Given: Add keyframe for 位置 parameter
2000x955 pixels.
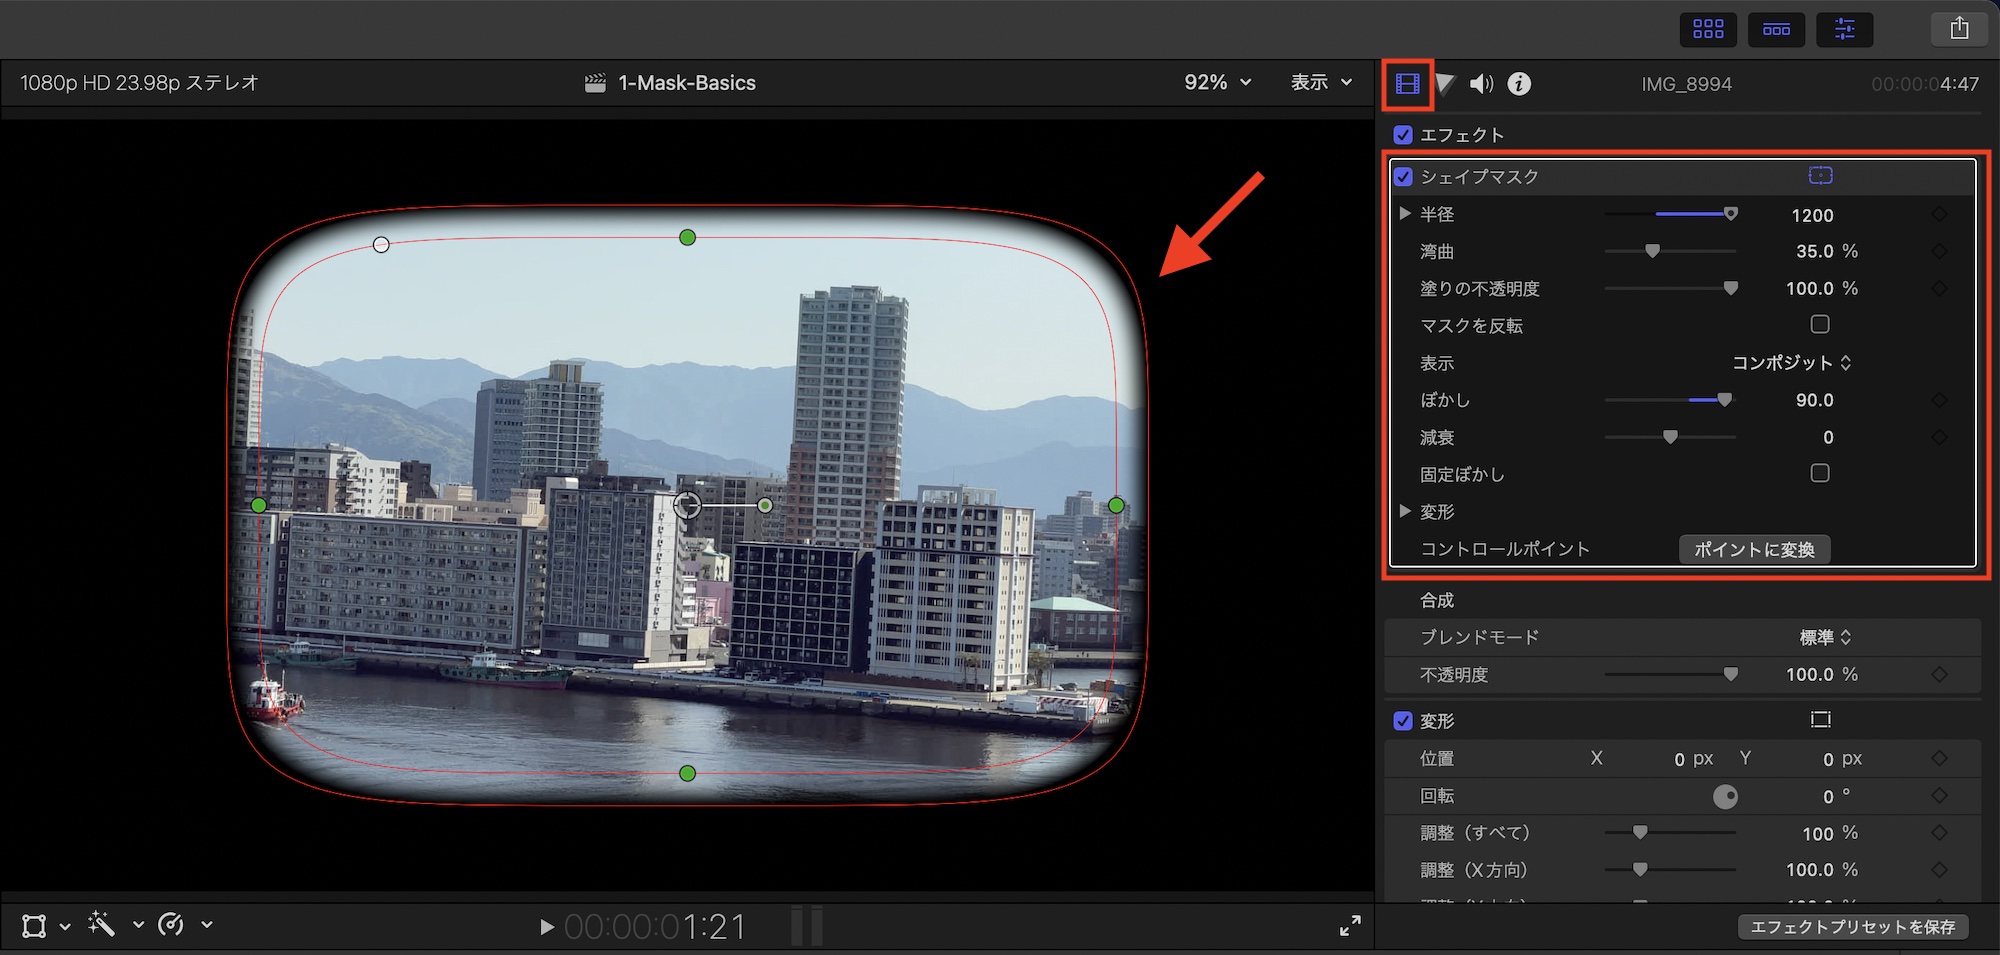Looking at the screenshot, I should point(1939,759).
